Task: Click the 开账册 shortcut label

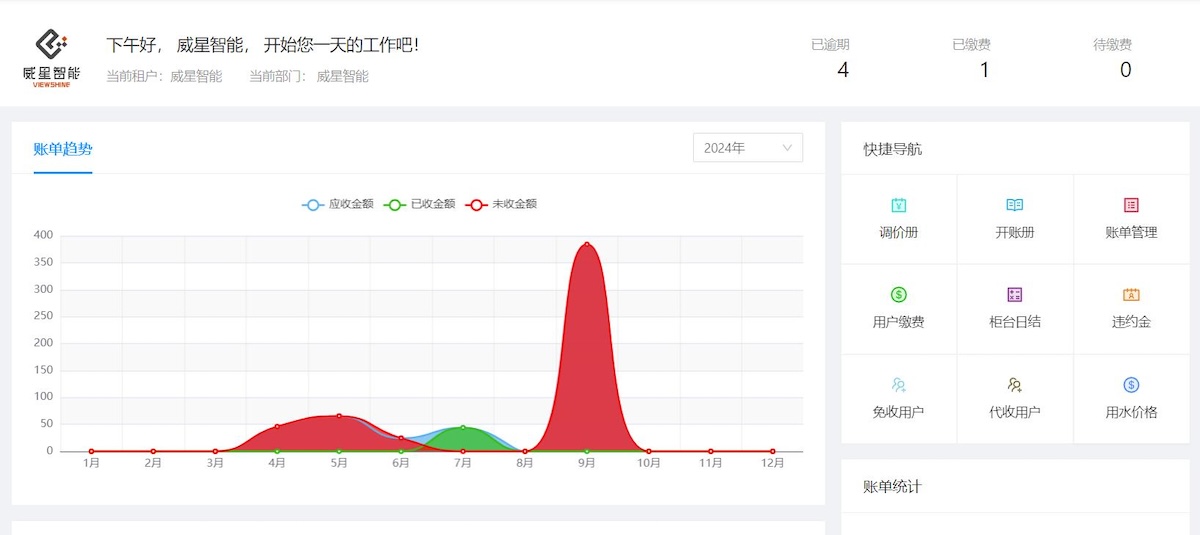Action: [x=1015, y=233]
